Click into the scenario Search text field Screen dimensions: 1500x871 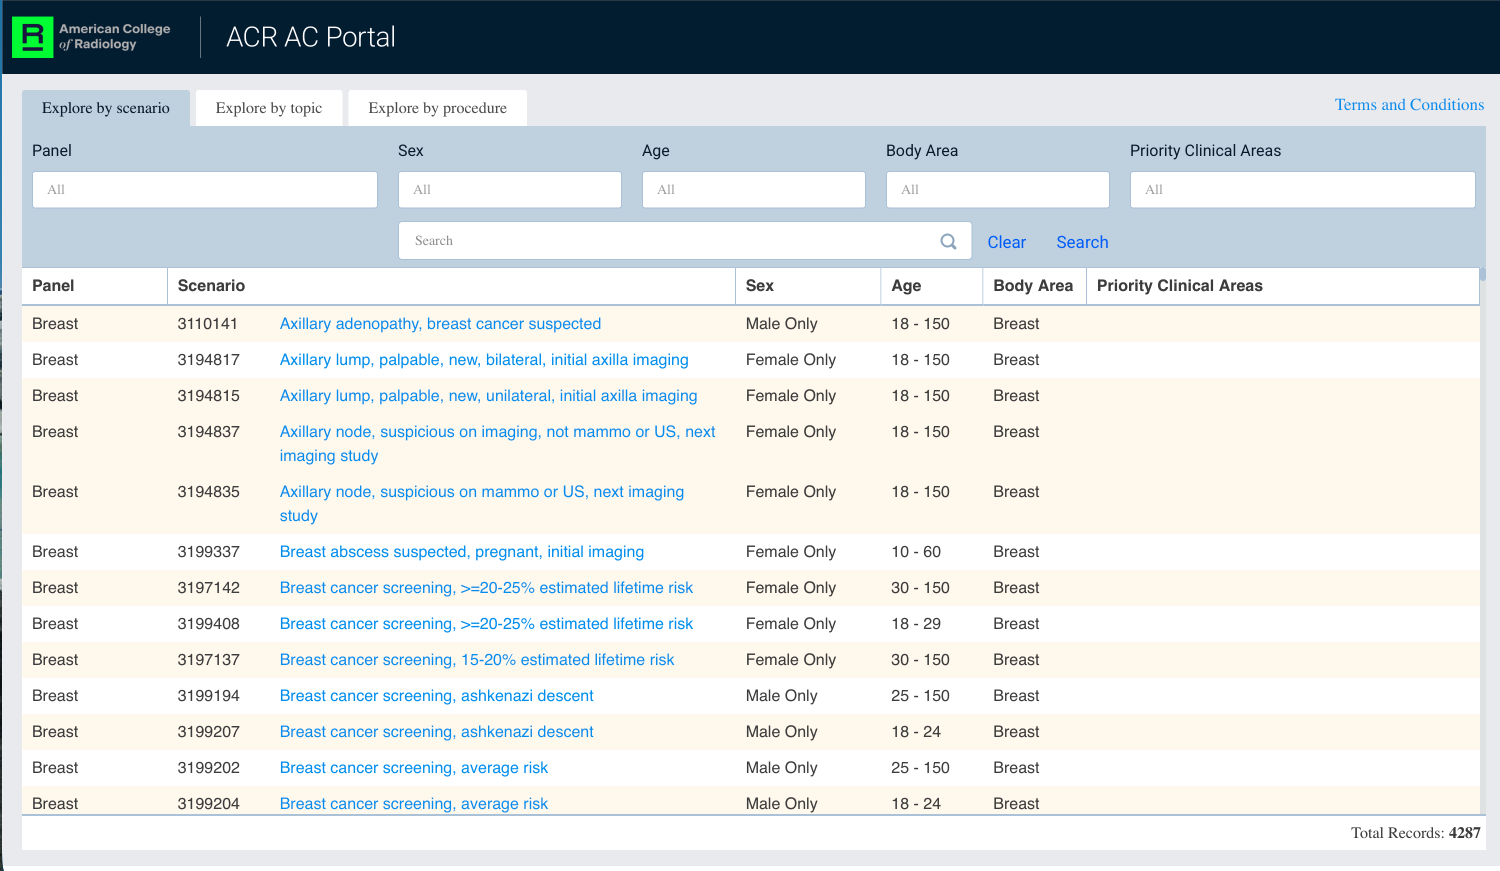tap(670, 241)
